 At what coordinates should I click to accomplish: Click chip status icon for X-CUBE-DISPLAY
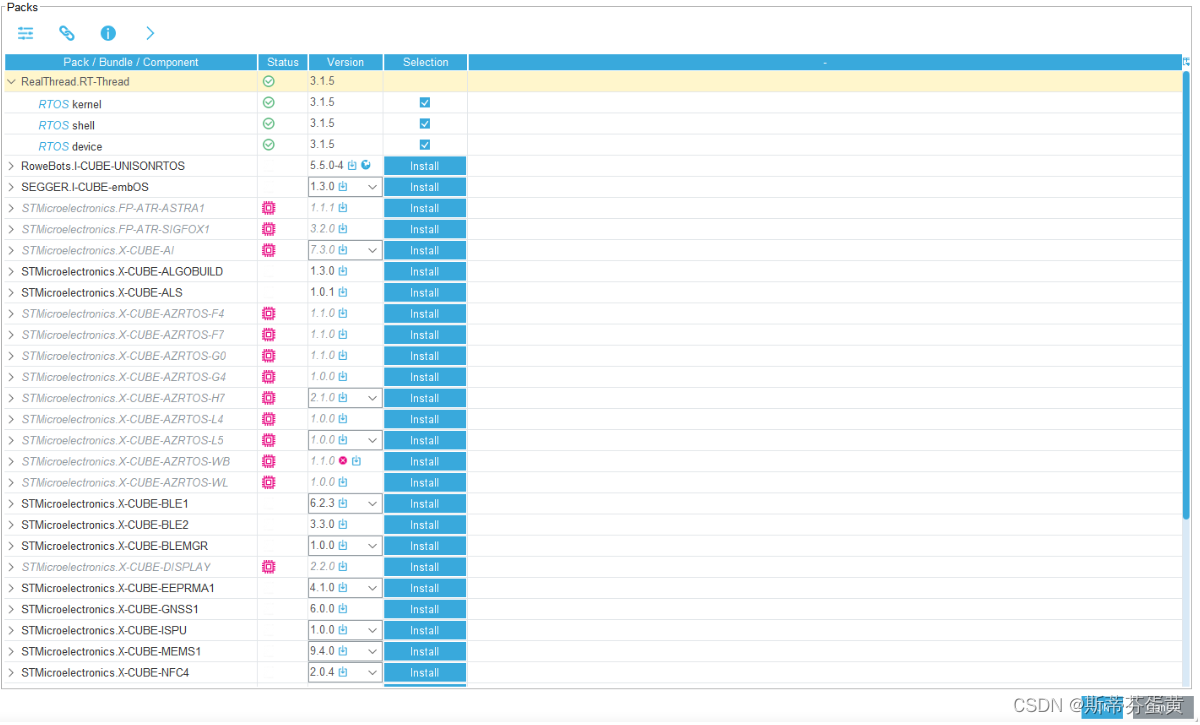click(x=268, y=567)
